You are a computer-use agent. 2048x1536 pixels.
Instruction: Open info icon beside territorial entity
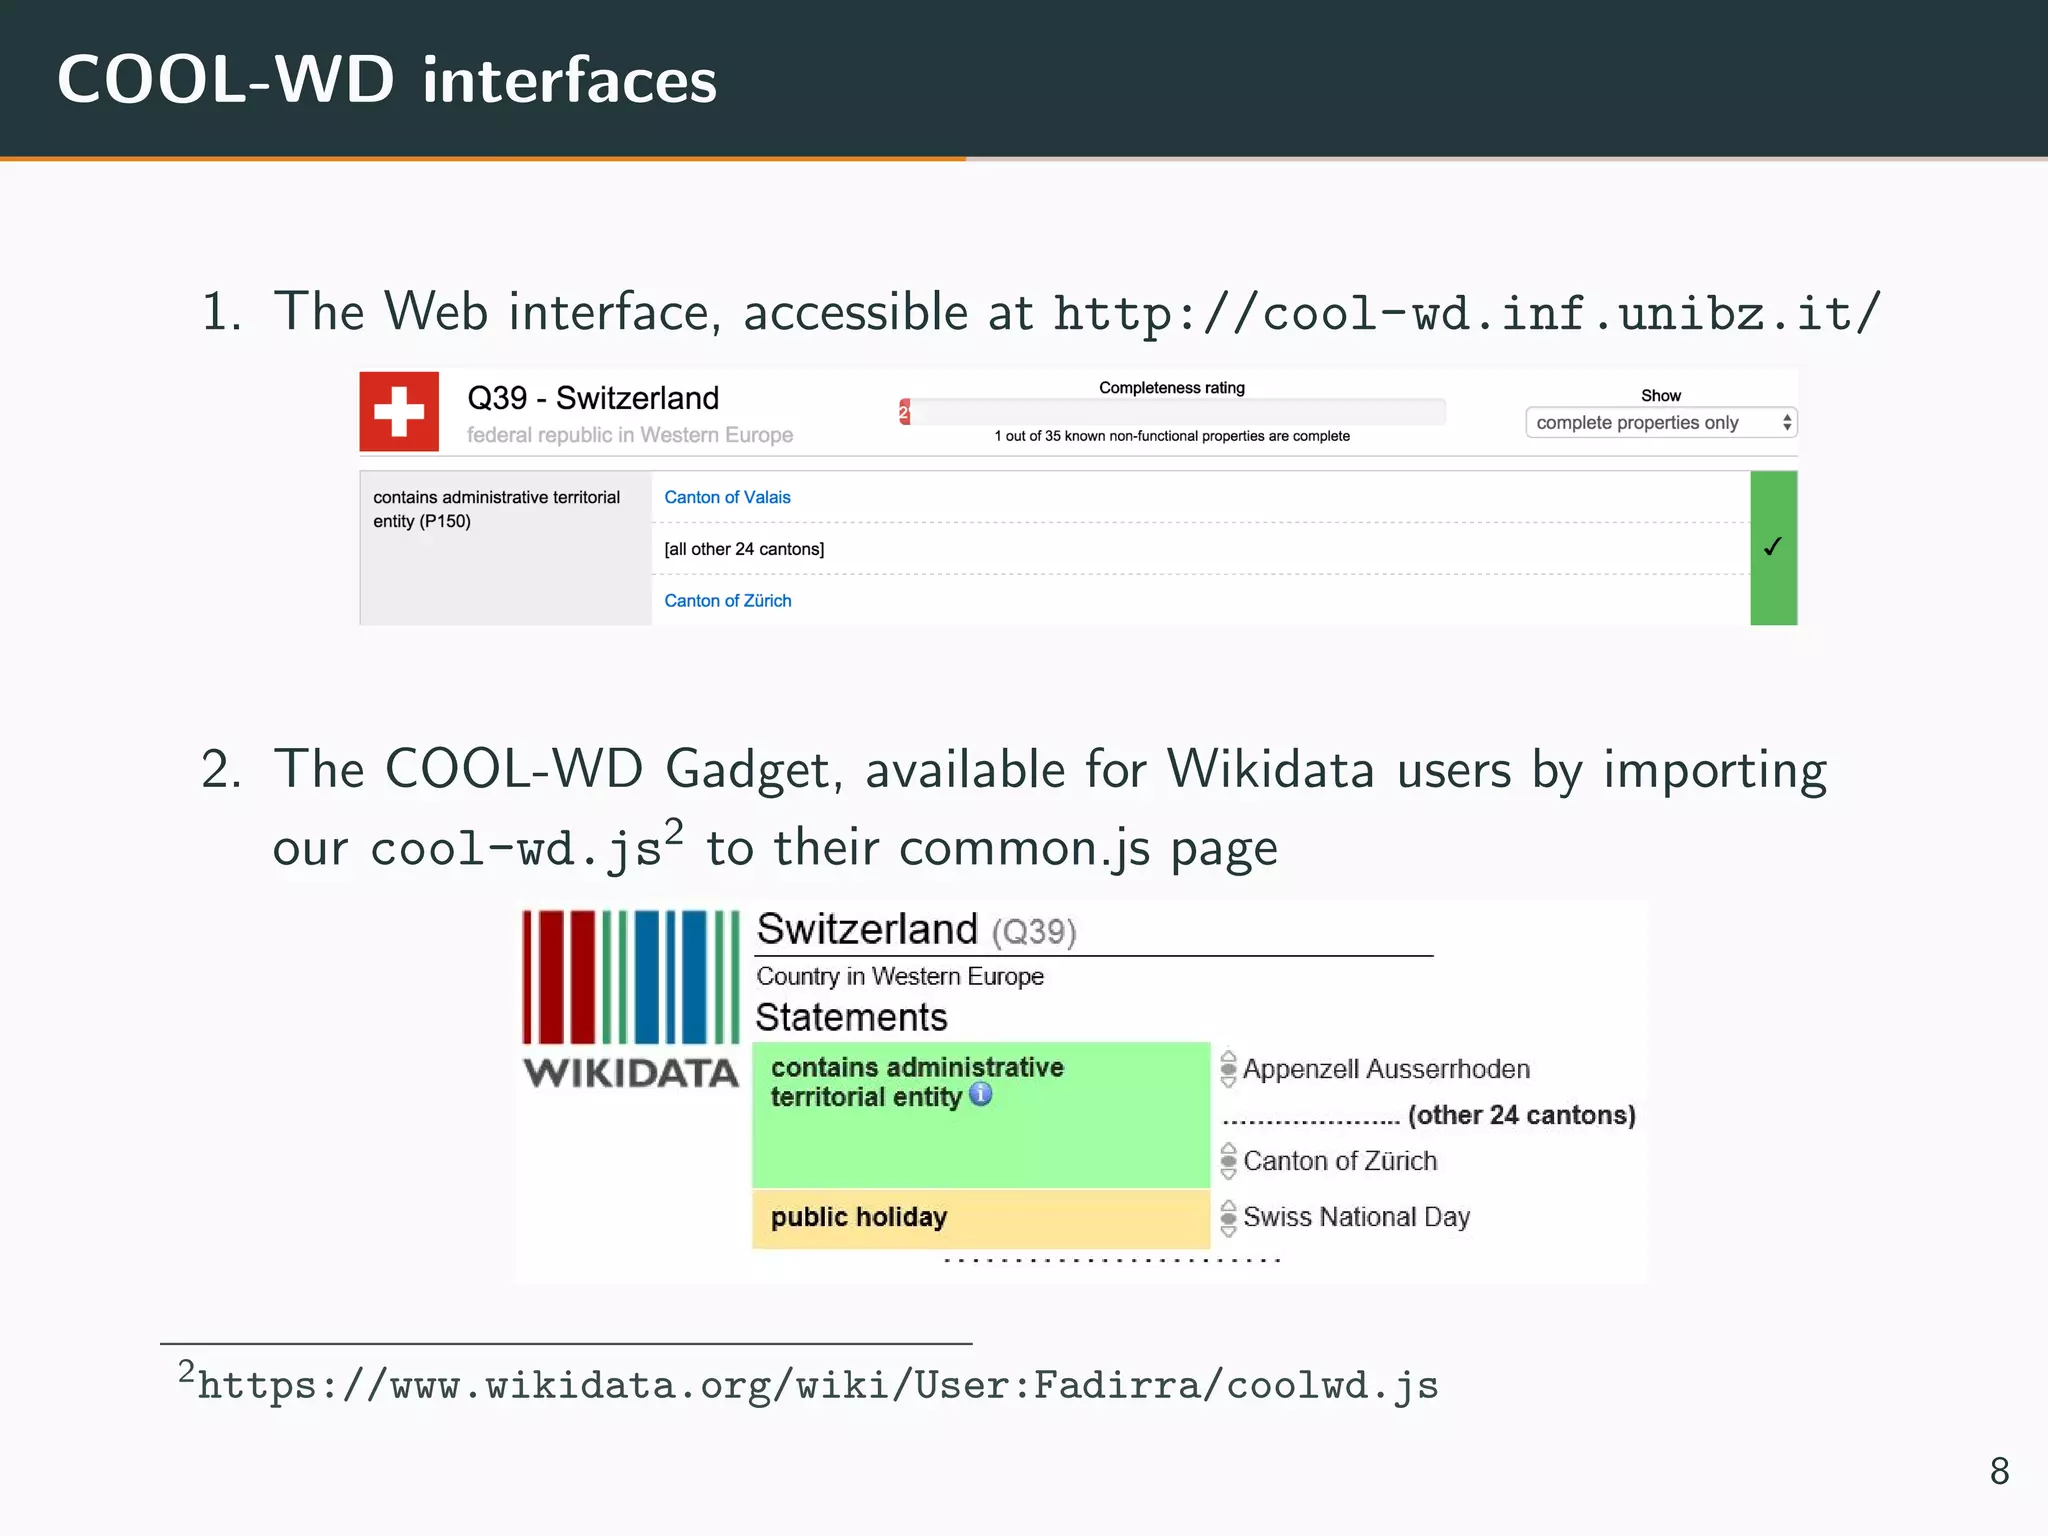point(981,1095)
